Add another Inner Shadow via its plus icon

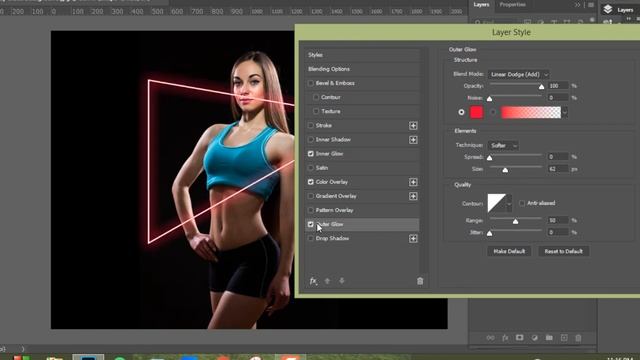413,140
